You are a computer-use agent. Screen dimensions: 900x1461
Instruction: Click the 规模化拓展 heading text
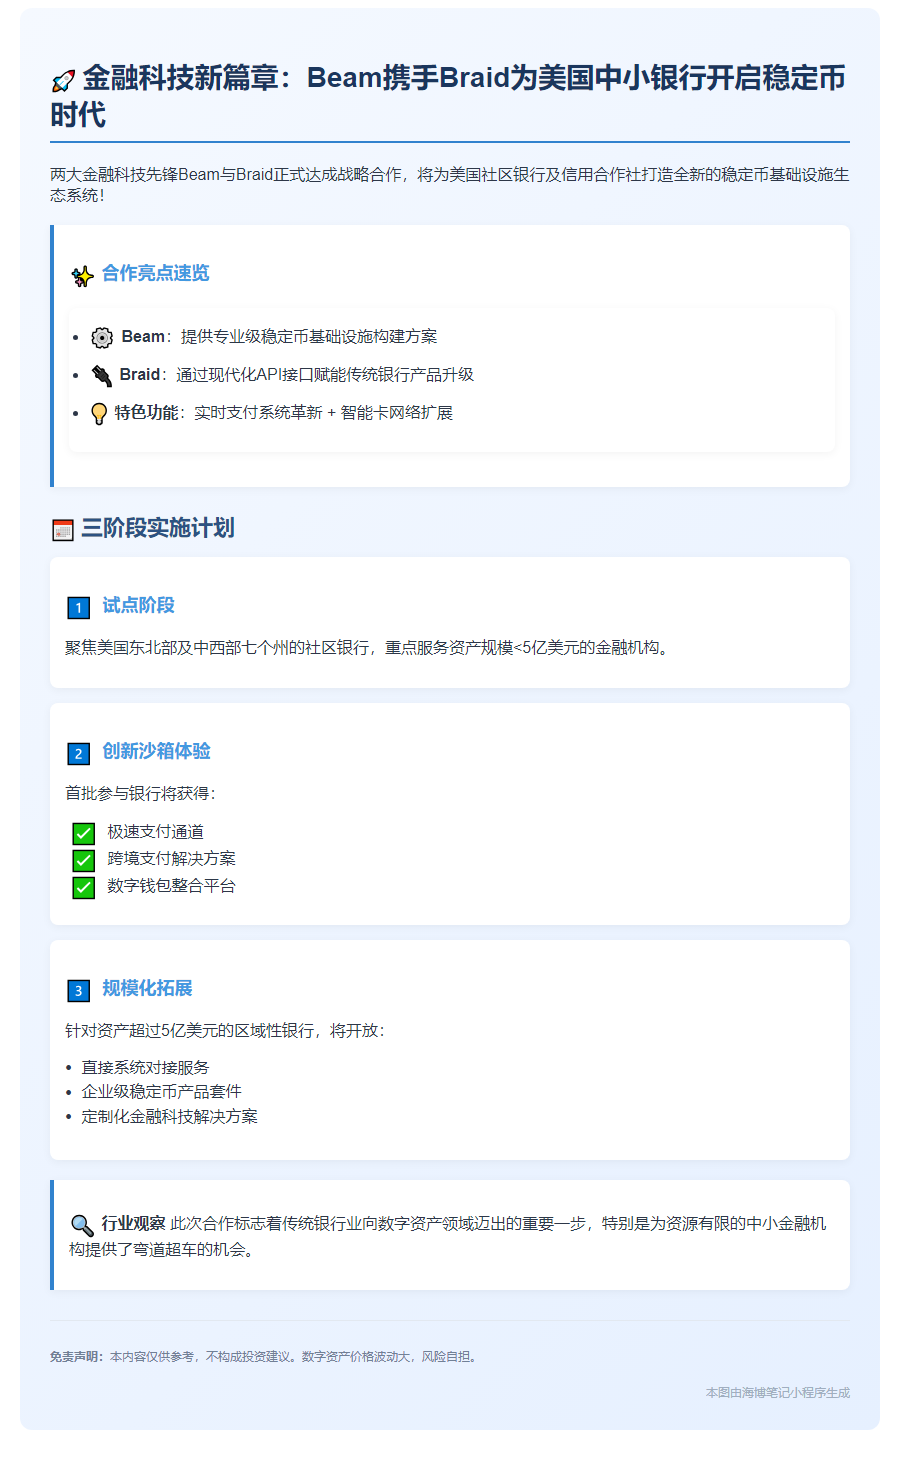(147, 988)
